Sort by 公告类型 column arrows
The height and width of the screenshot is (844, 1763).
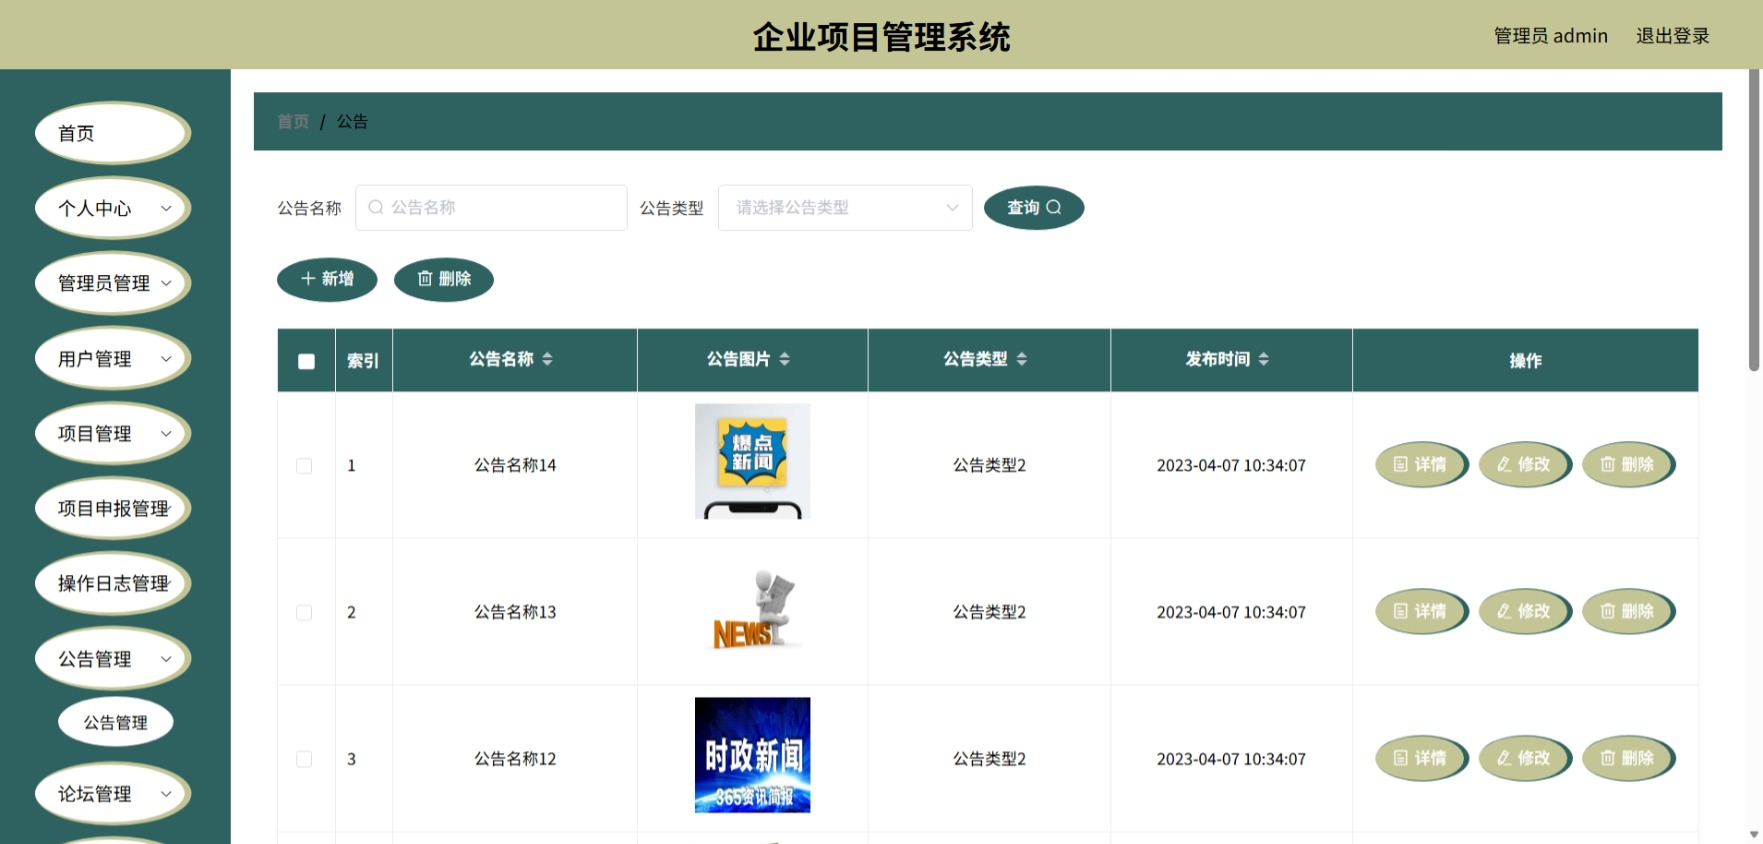click(1021, 359)
